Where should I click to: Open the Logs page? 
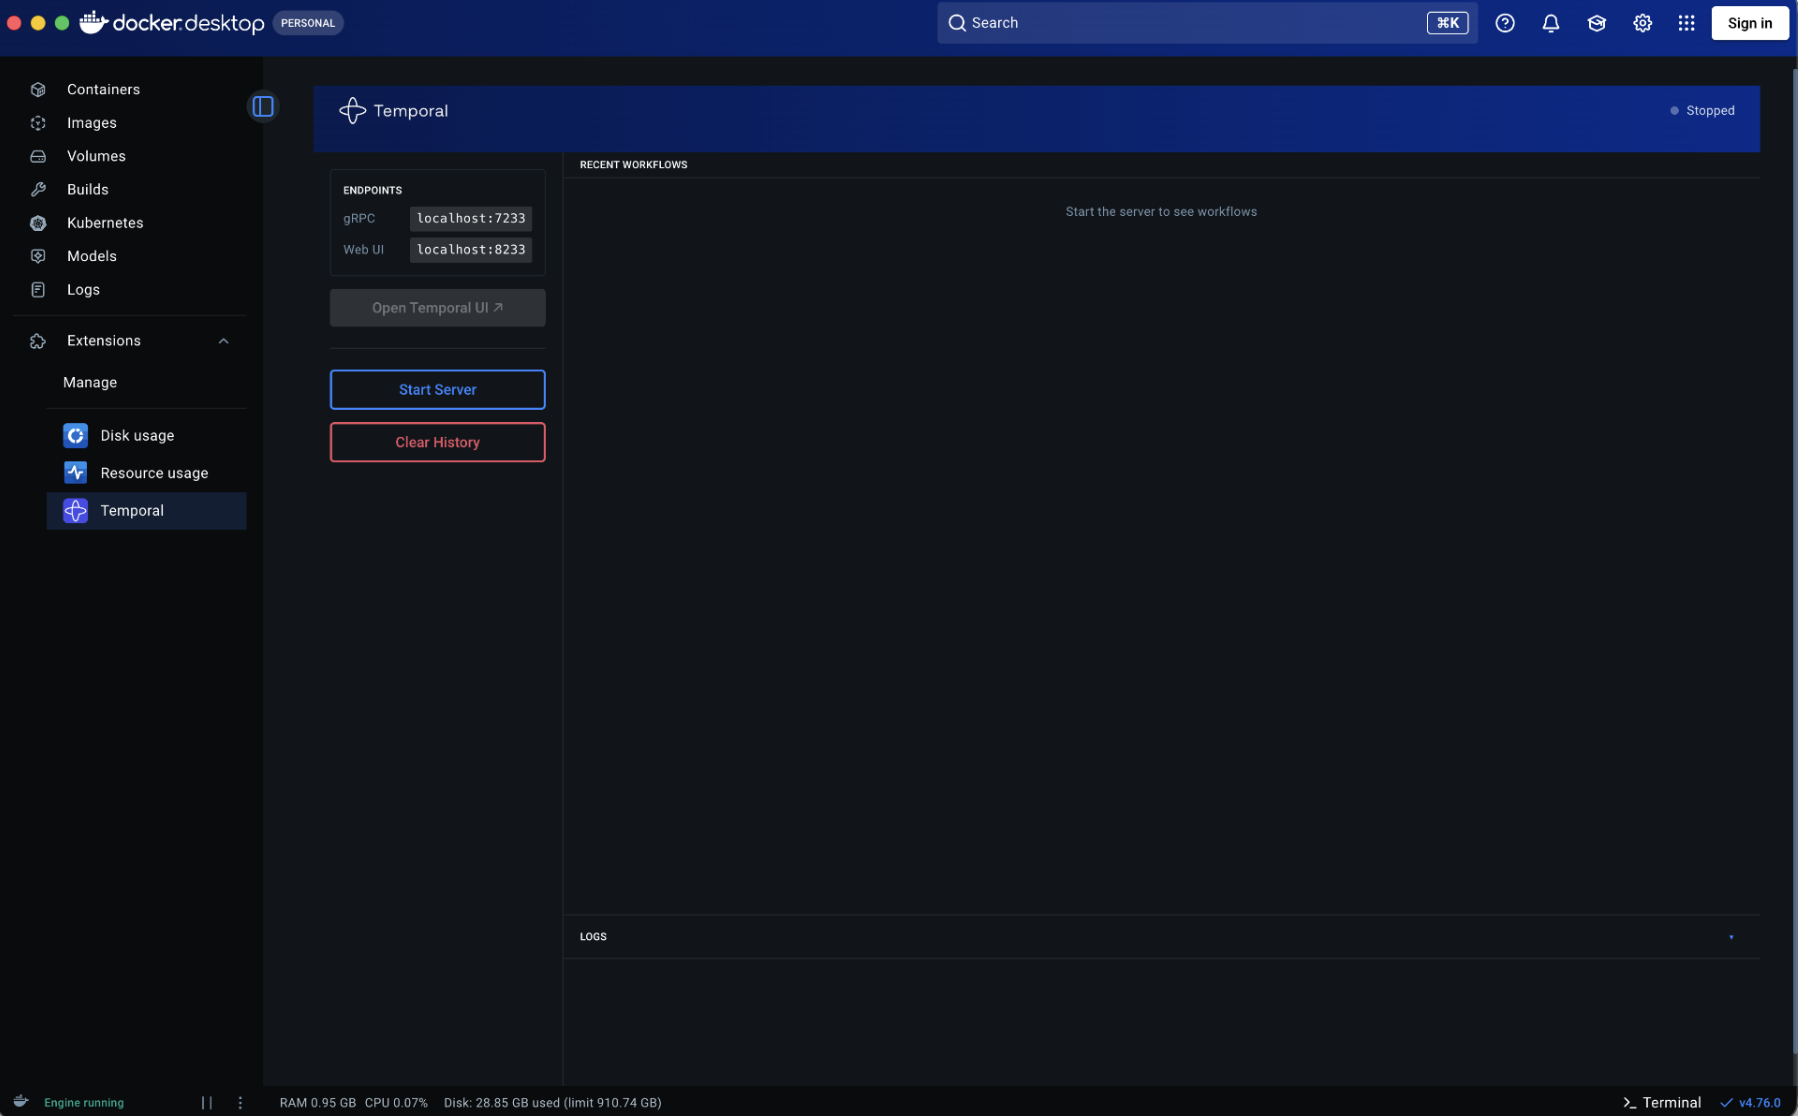[x=83, y=289]
